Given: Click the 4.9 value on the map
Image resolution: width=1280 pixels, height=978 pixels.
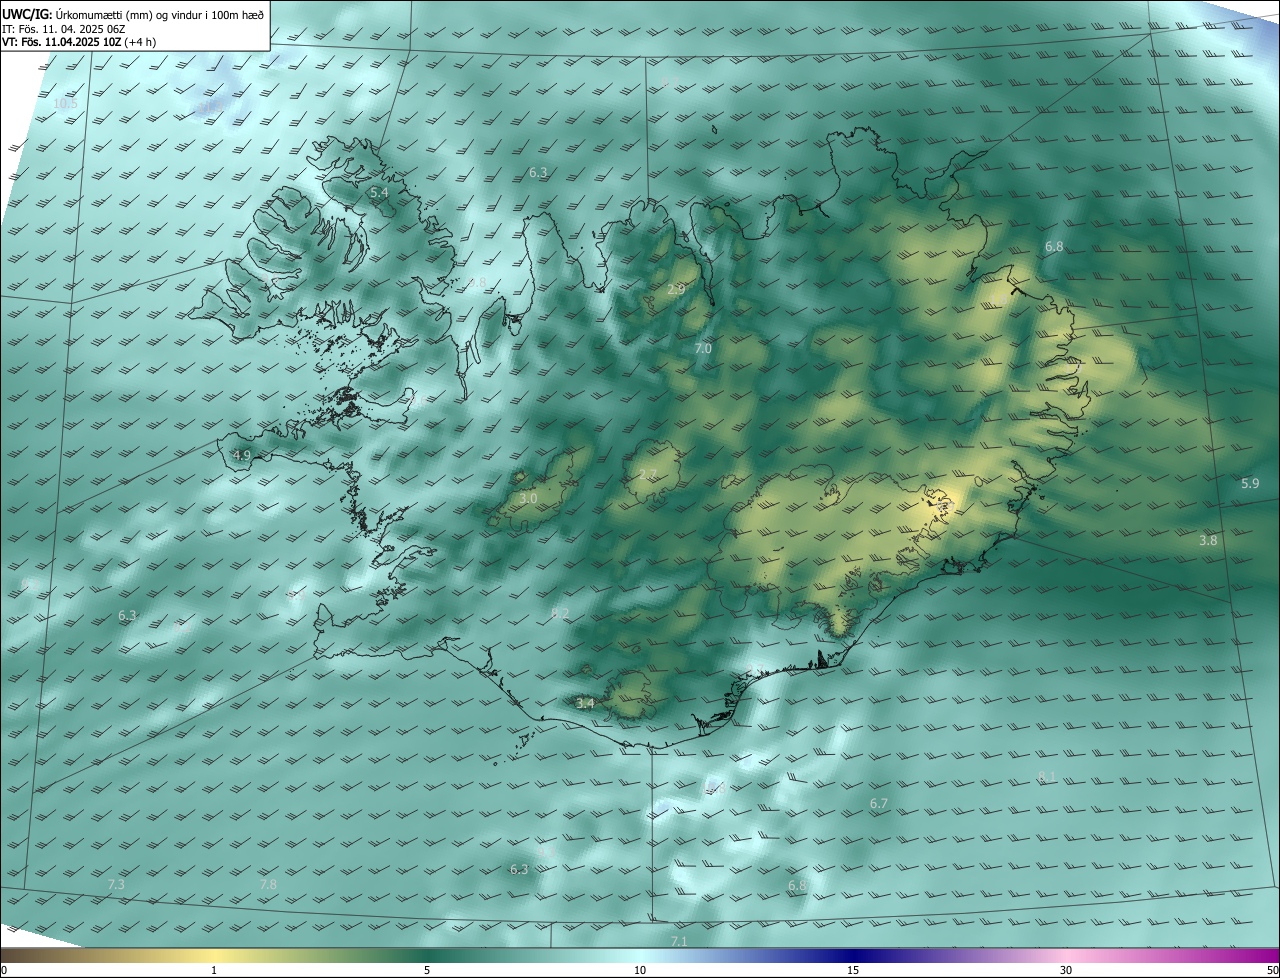Looking at the screenshot, I should pyautogui.click(x=242, y=456).
